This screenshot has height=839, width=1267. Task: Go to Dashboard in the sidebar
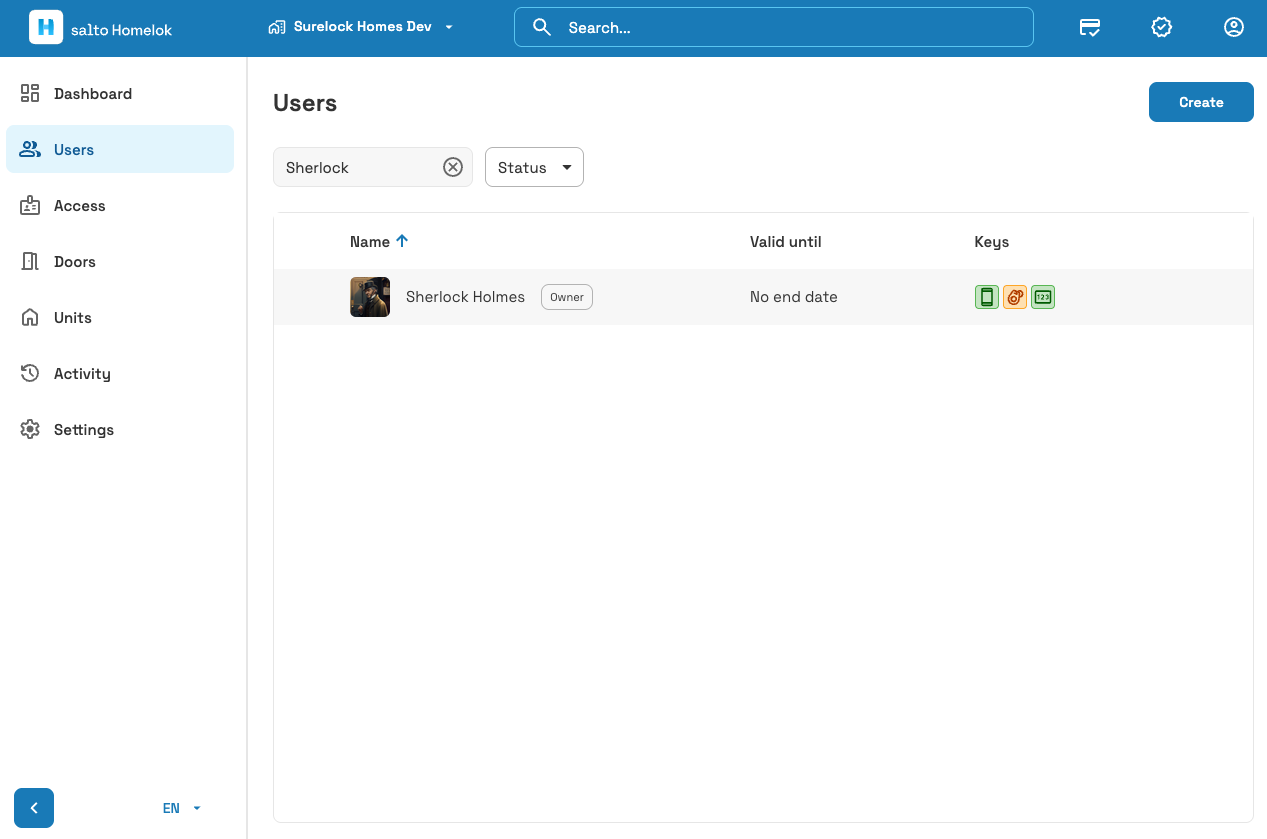pos(120,94)
